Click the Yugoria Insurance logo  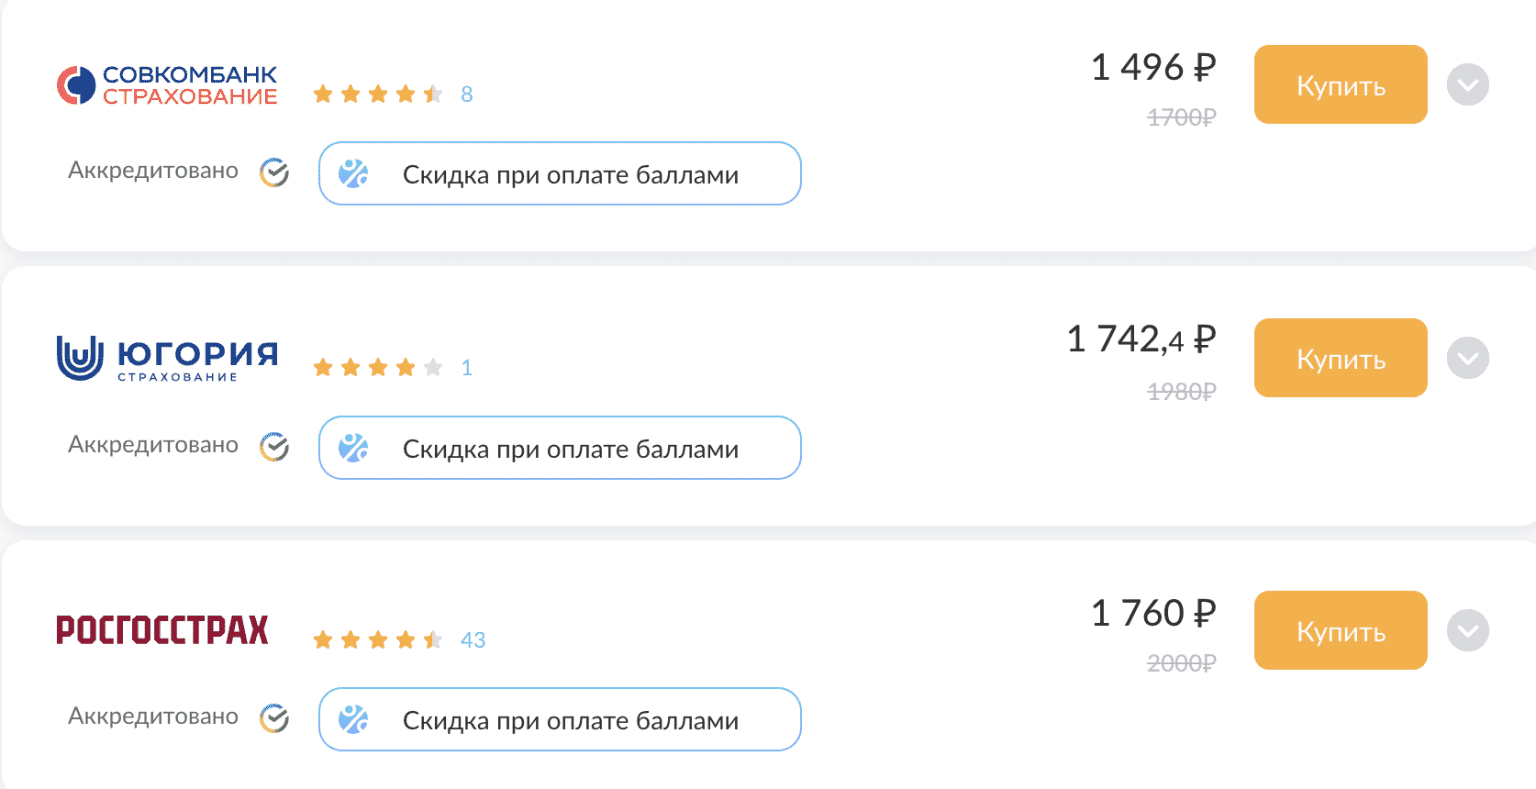click(x=167, y=358)
